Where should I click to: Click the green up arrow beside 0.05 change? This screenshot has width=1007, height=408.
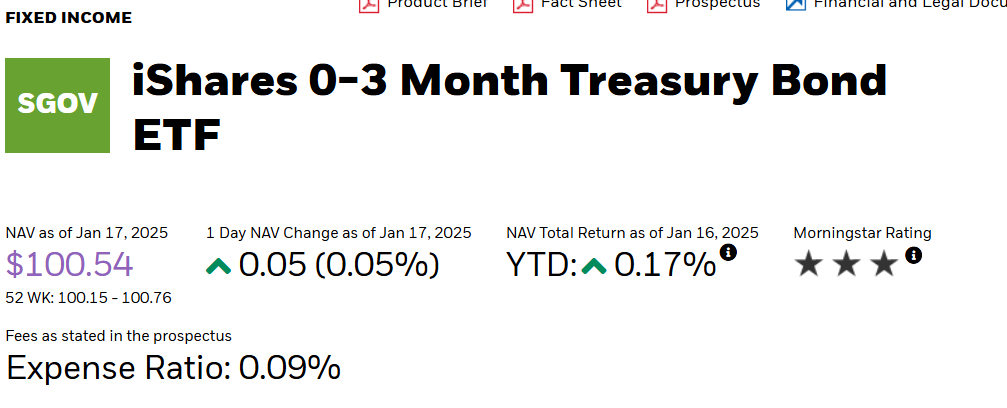click(x=218, y=265)
